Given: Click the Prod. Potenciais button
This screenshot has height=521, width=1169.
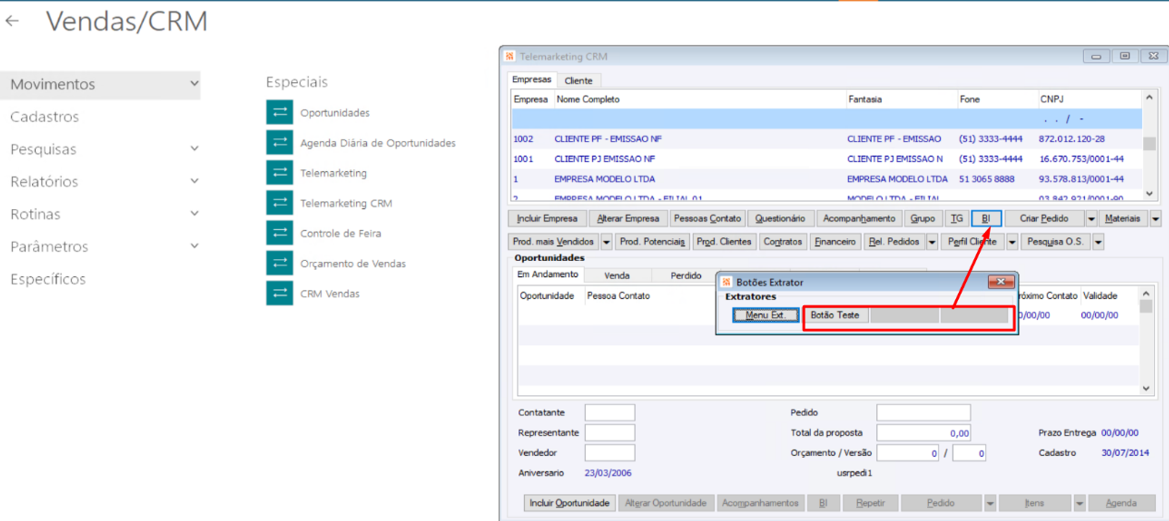Looking at the screenshot, I should [x=652, y=241].
